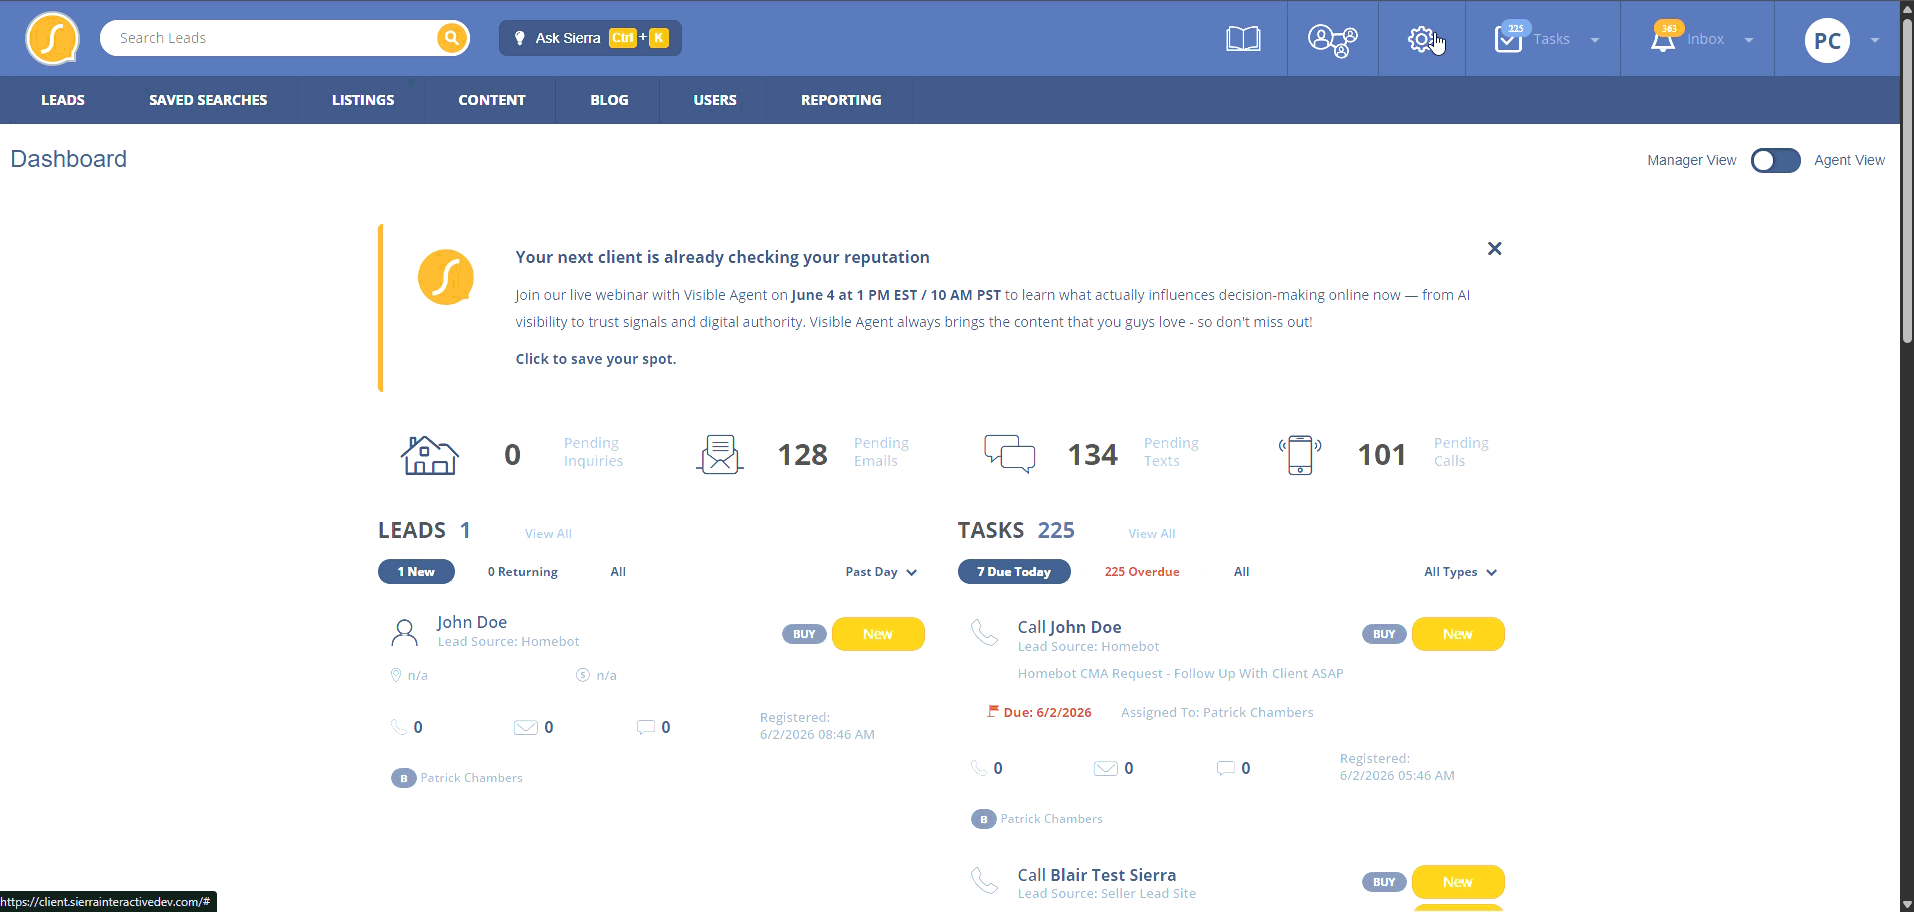
Task: Click BUY tag on Call Blair Test Sierra task
Action: tap(1384, 882)
